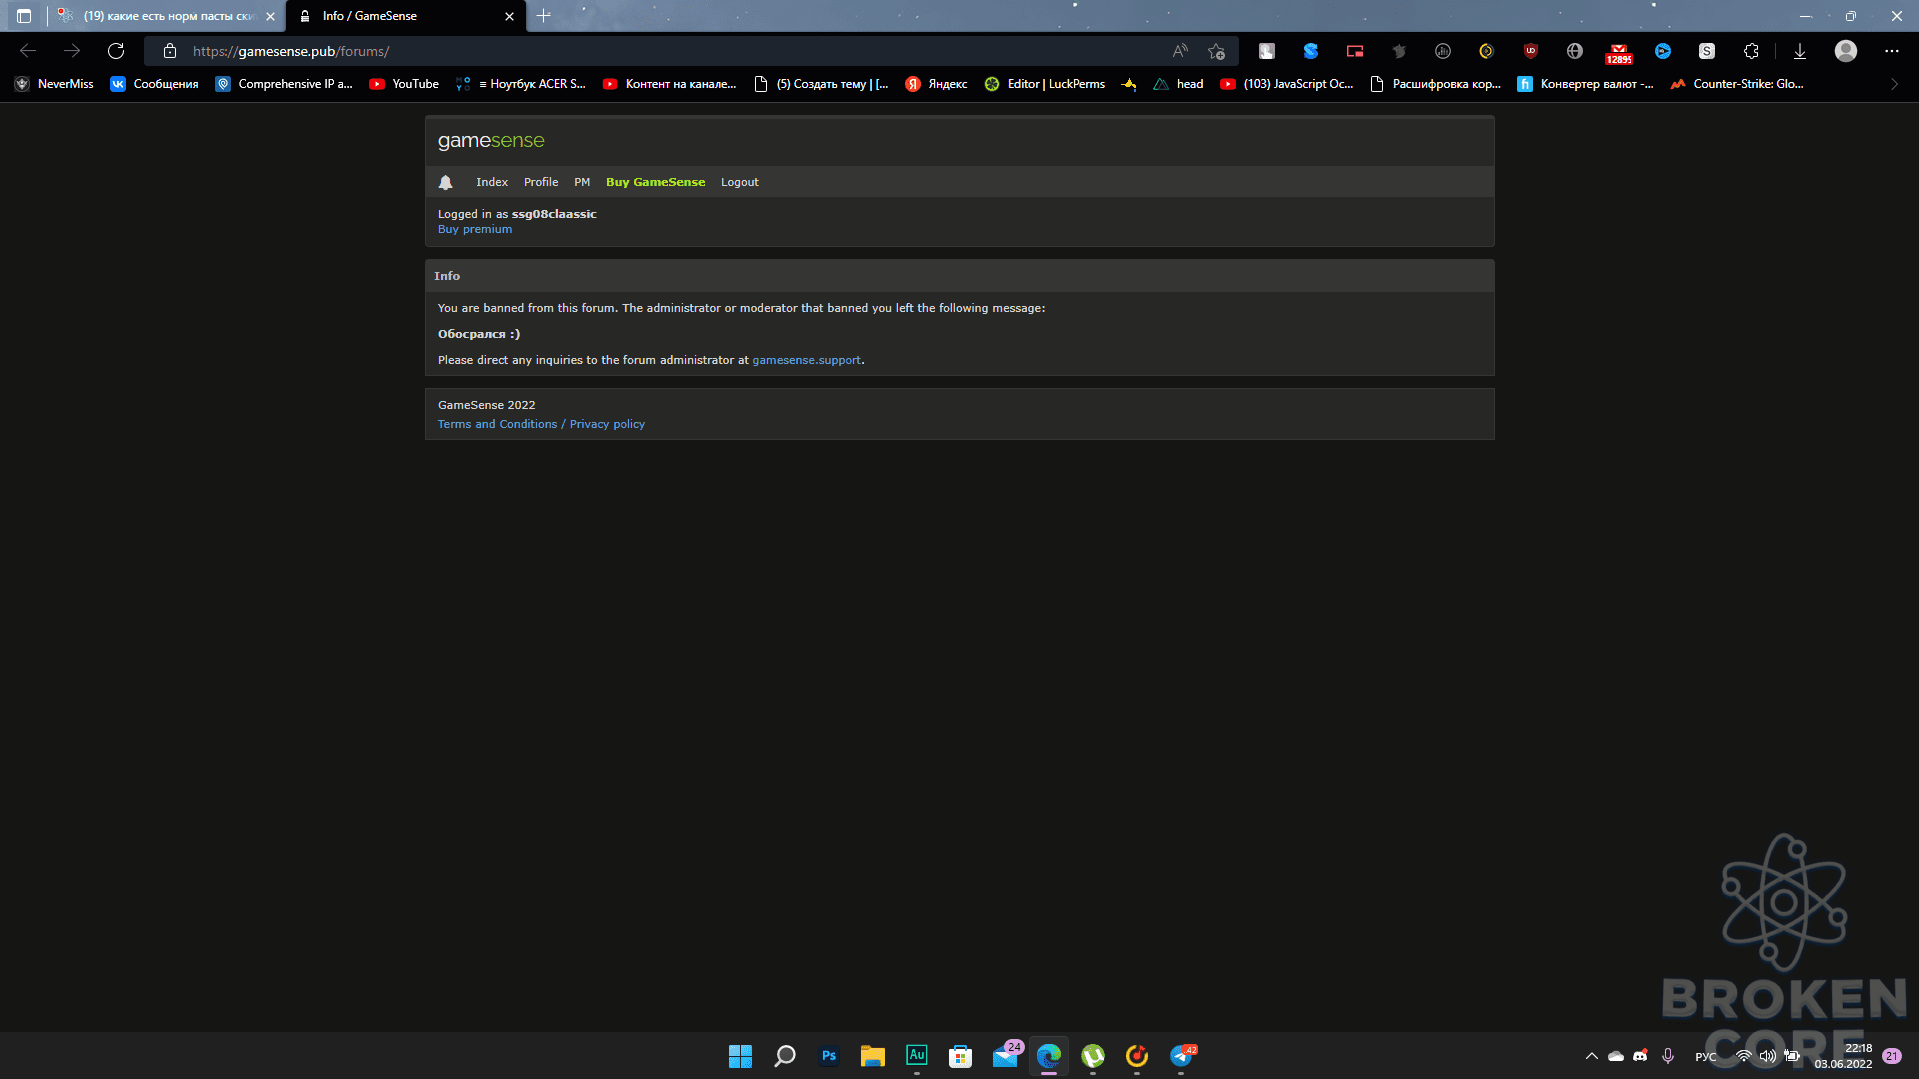The height and width of the screenshot is (1079, 1919).
Task: Add this page to favorites with the star icon
Action: click(x=1216, y=51)
